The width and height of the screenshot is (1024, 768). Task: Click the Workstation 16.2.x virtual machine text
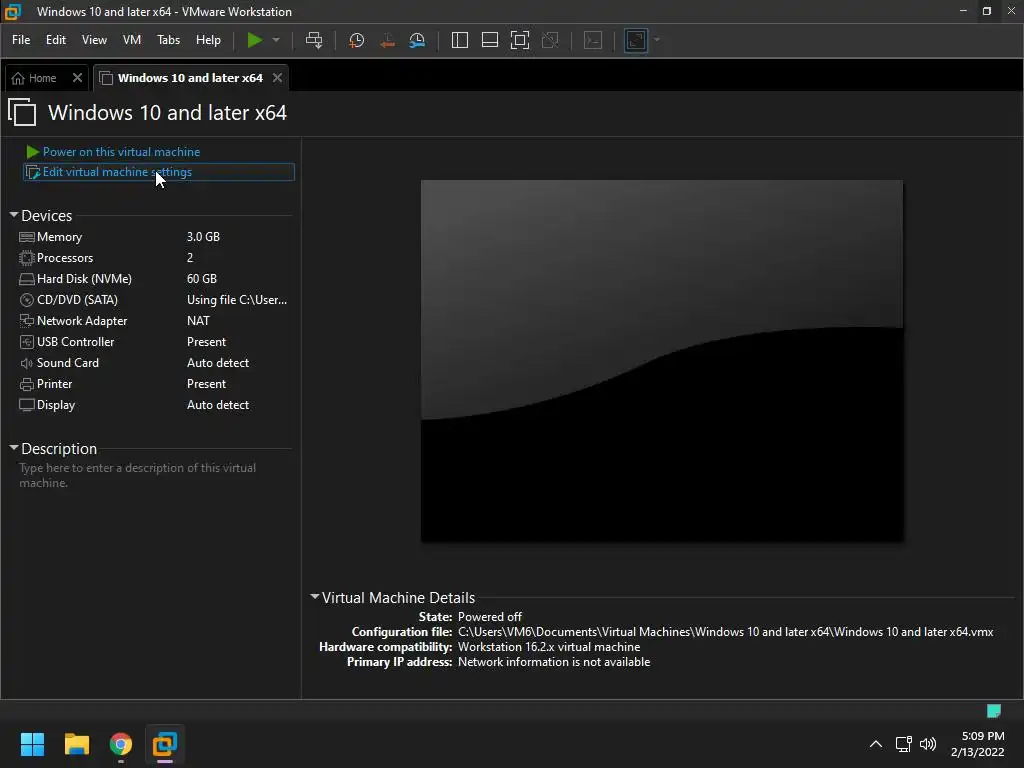click(x=549, y=647)
